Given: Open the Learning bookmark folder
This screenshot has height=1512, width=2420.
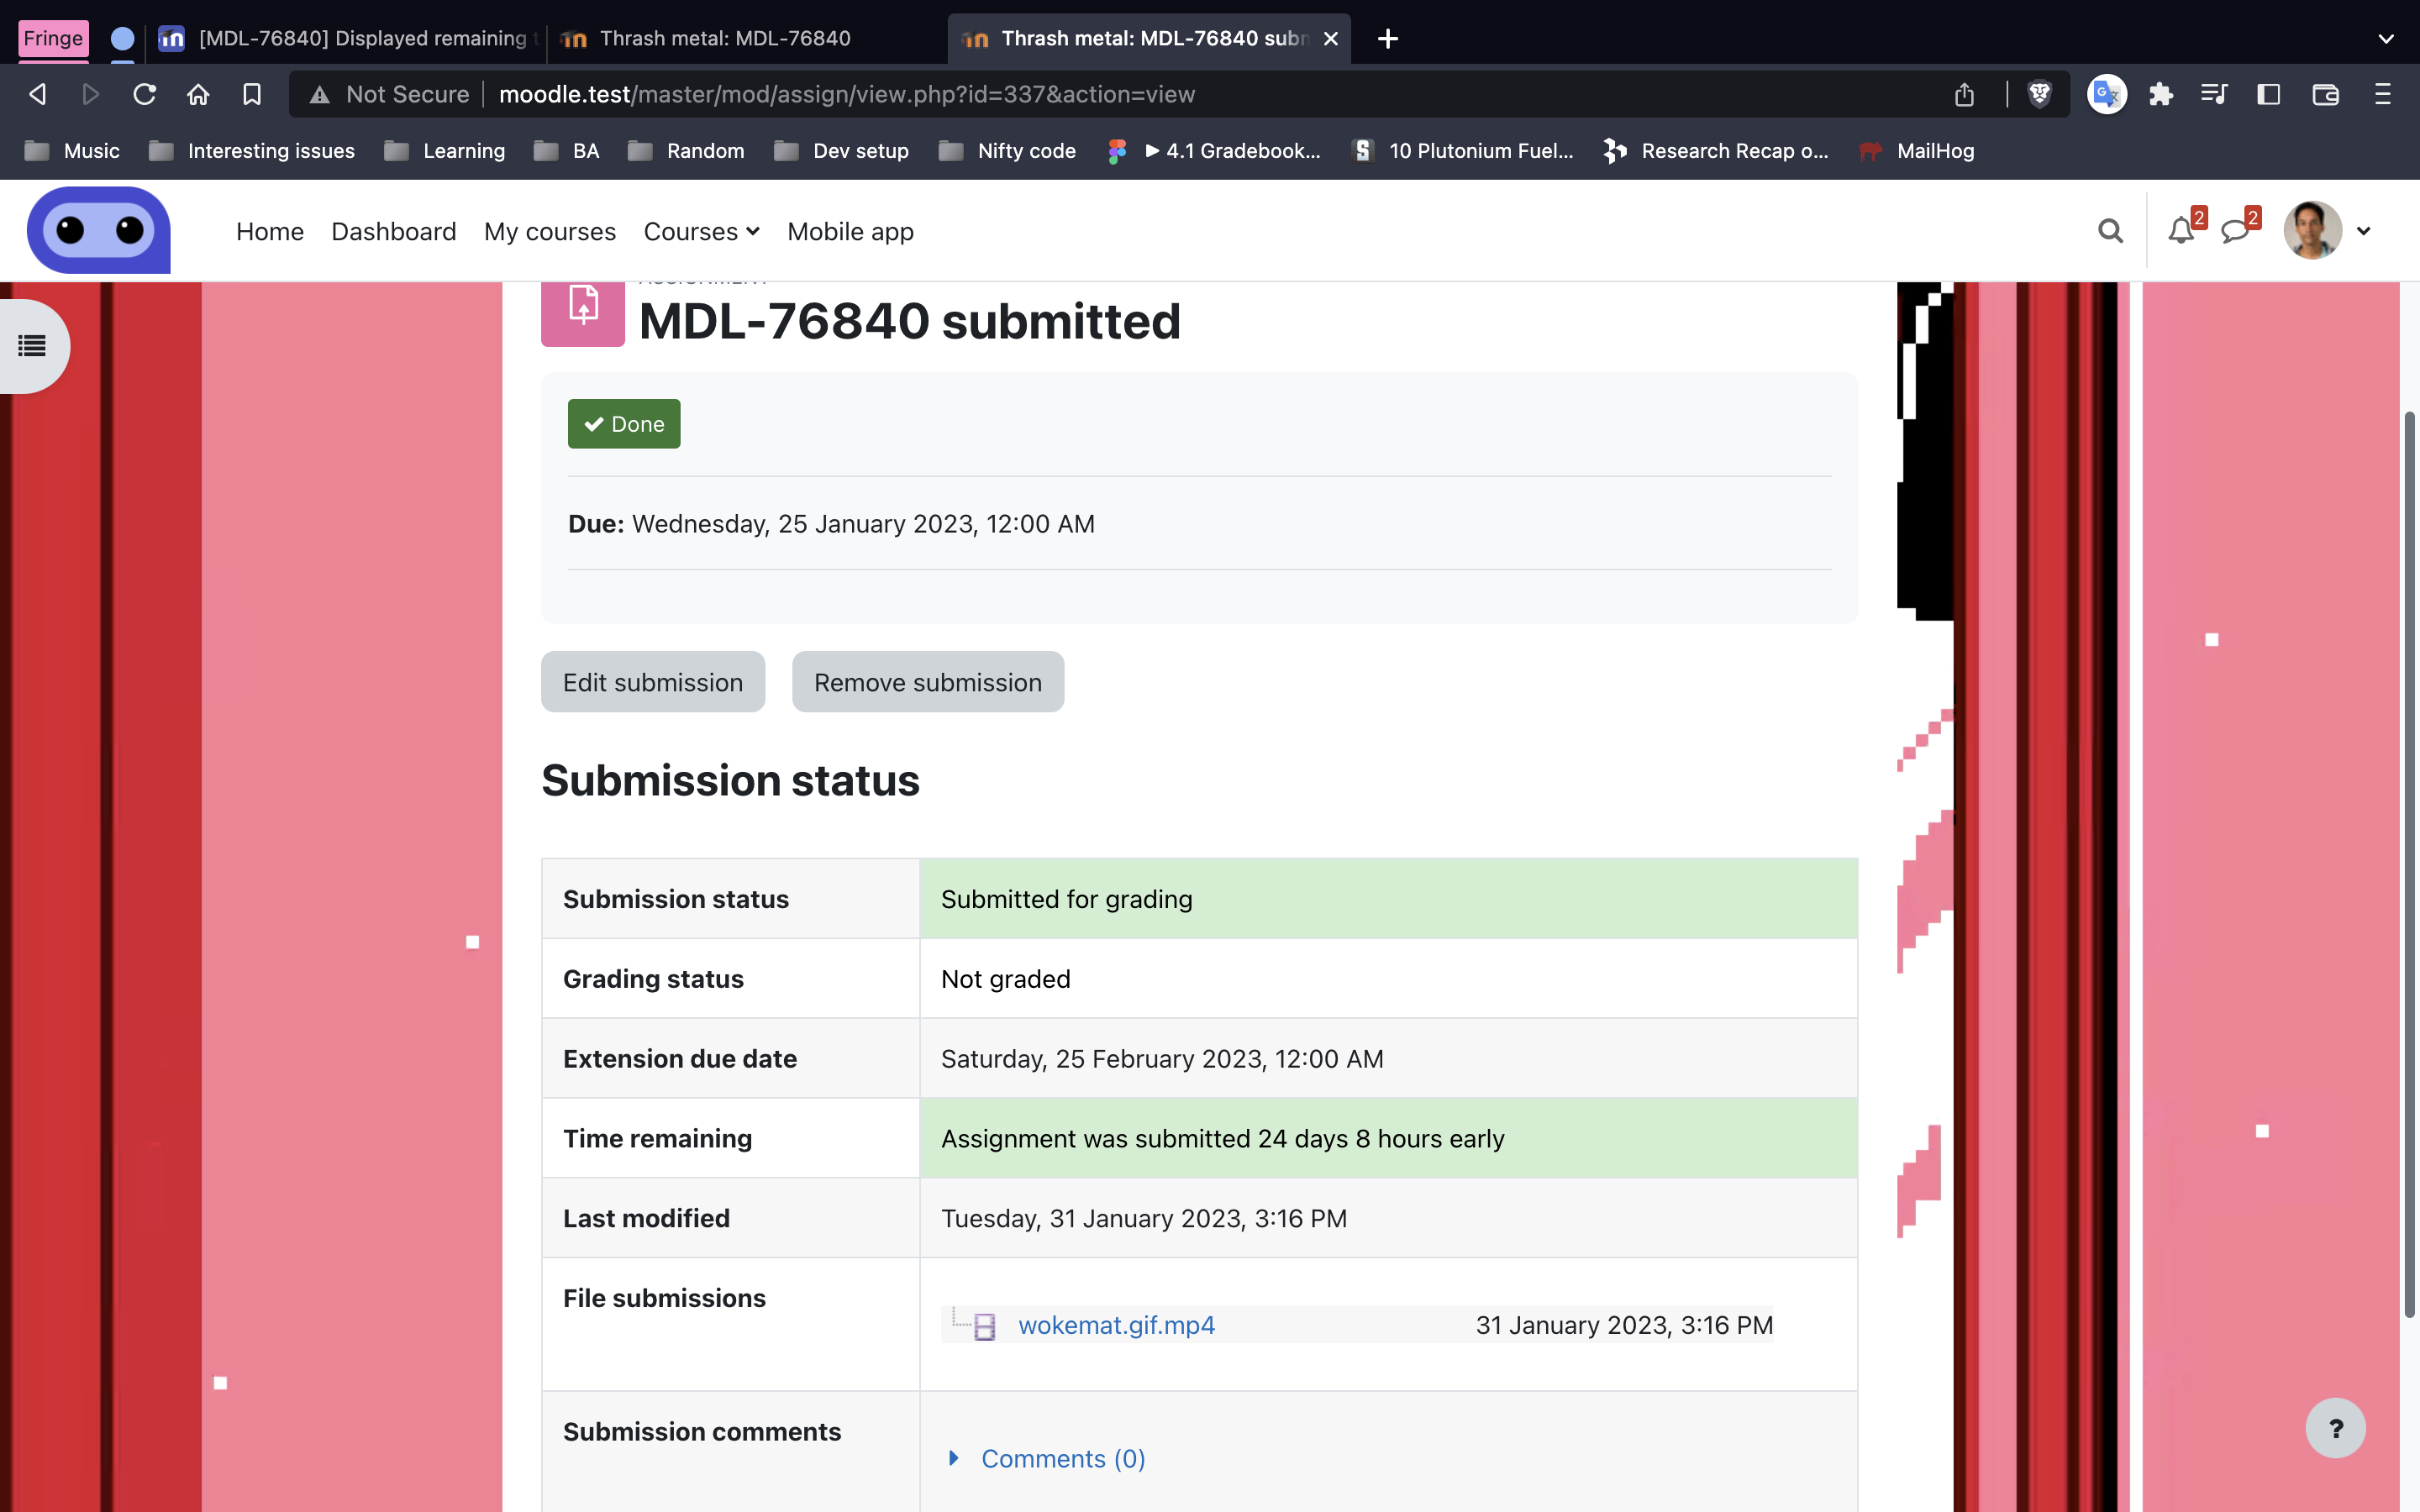Looking at the screenshot, I should coord(445,151).
